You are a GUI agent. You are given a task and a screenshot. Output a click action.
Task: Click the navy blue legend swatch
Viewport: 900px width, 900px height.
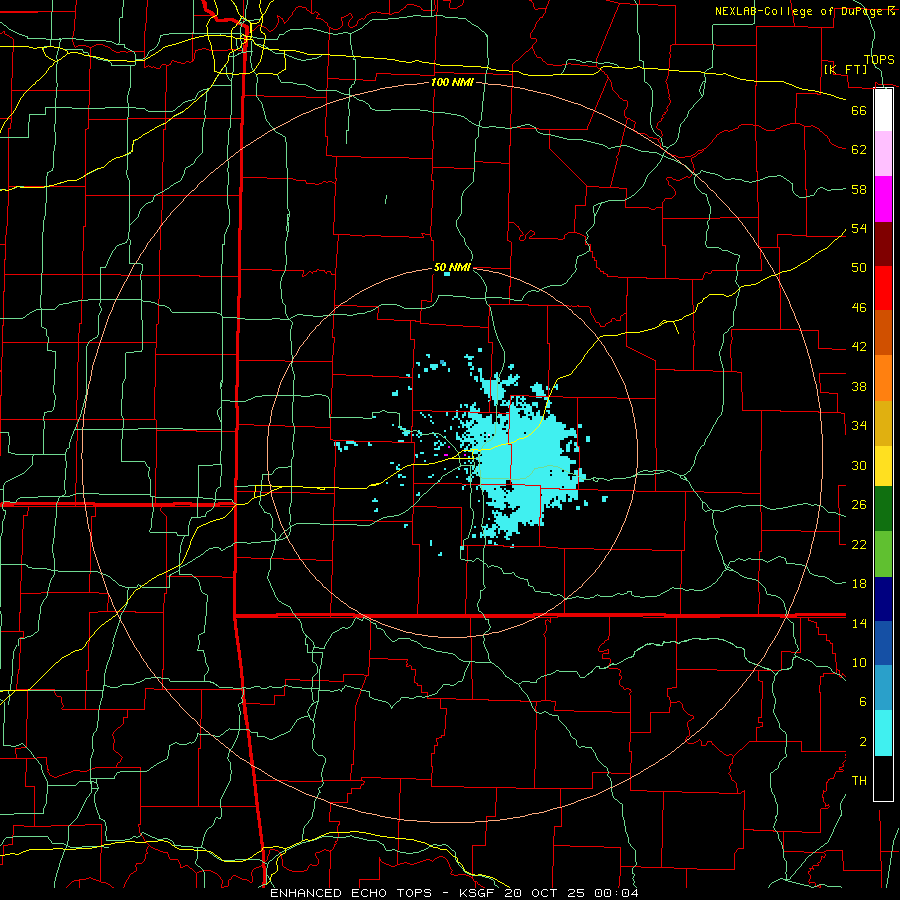coord(883,599)
